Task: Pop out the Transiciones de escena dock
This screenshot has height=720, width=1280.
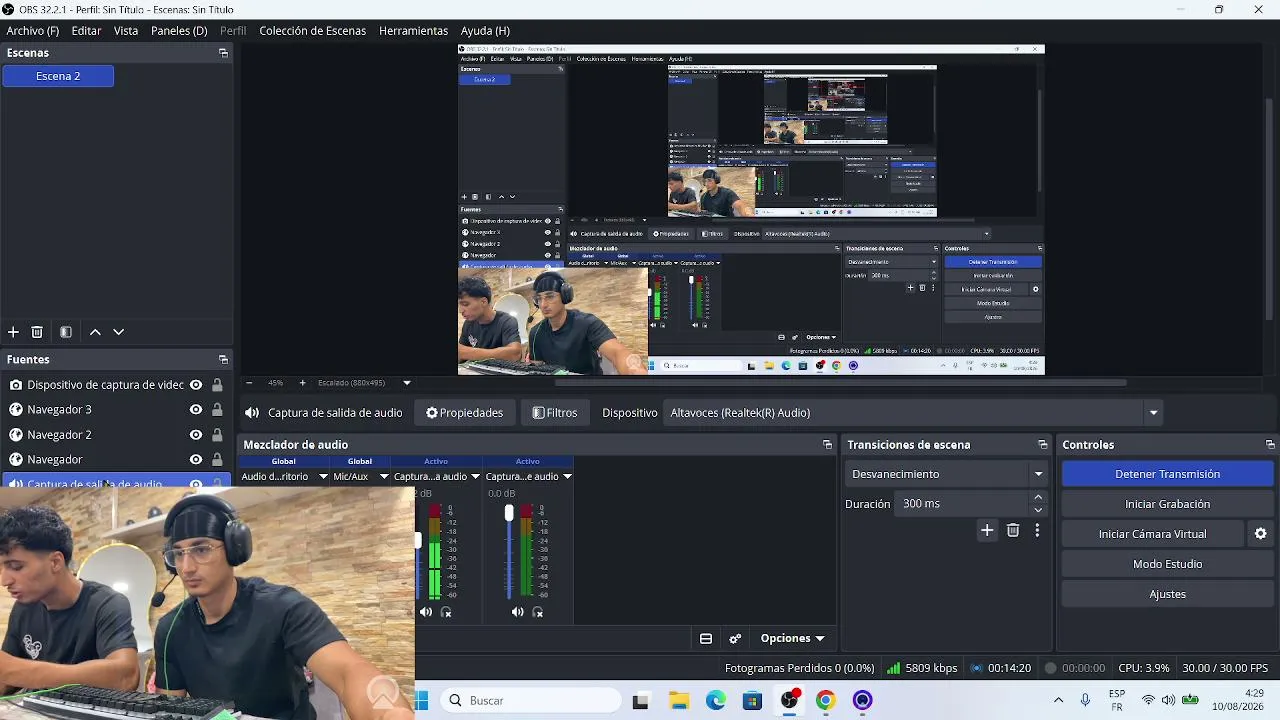Action: [1042, 445]
